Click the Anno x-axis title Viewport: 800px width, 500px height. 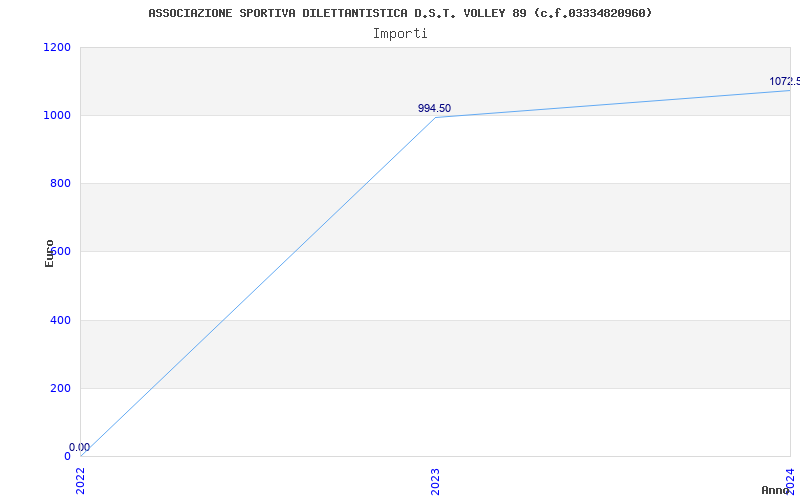point(775,490)
